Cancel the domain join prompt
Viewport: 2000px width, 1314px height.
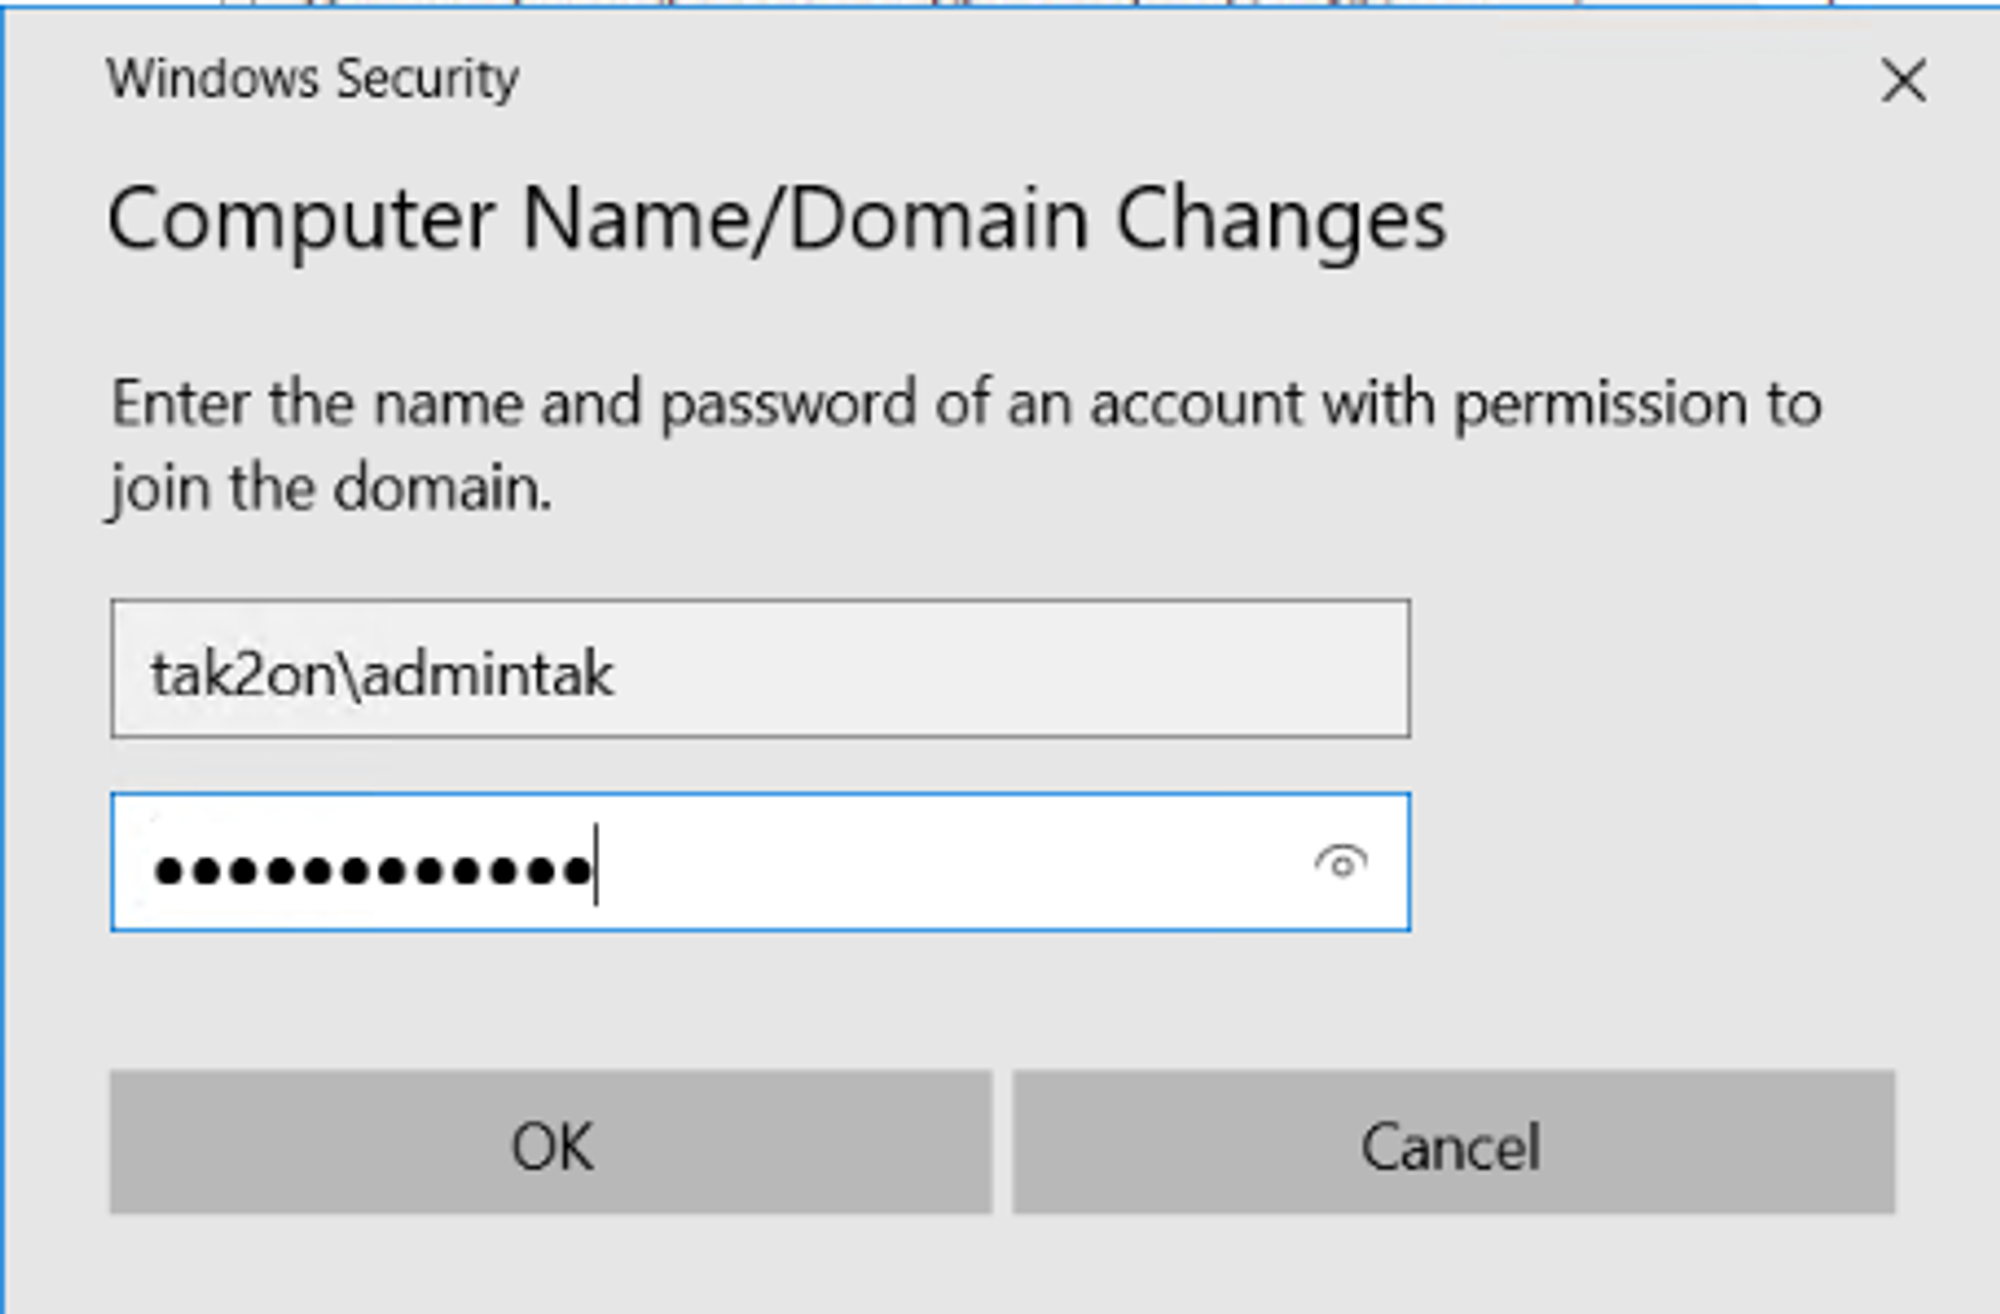[x=1453, y=1142]
